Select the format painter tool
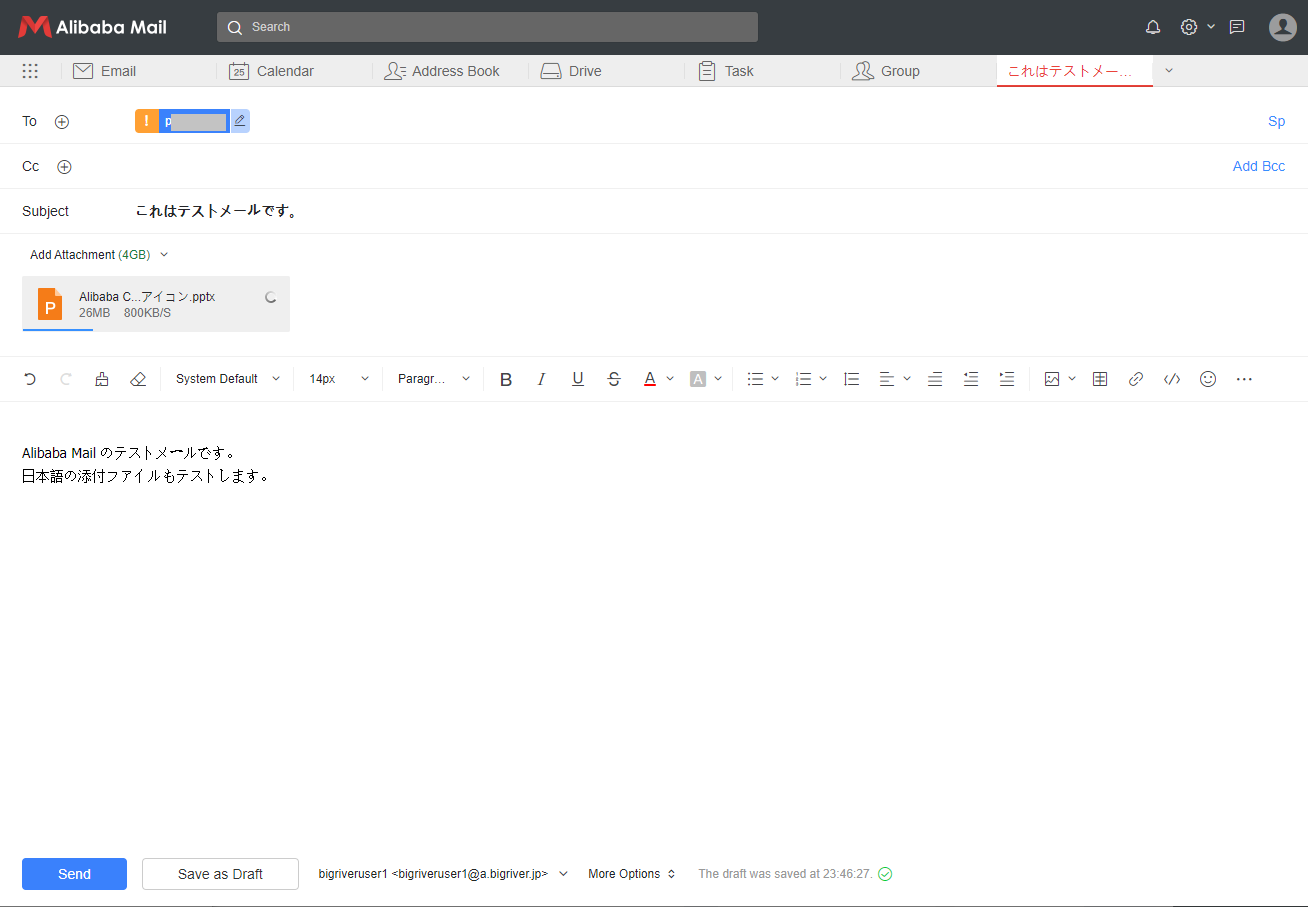 click(102, 379)
